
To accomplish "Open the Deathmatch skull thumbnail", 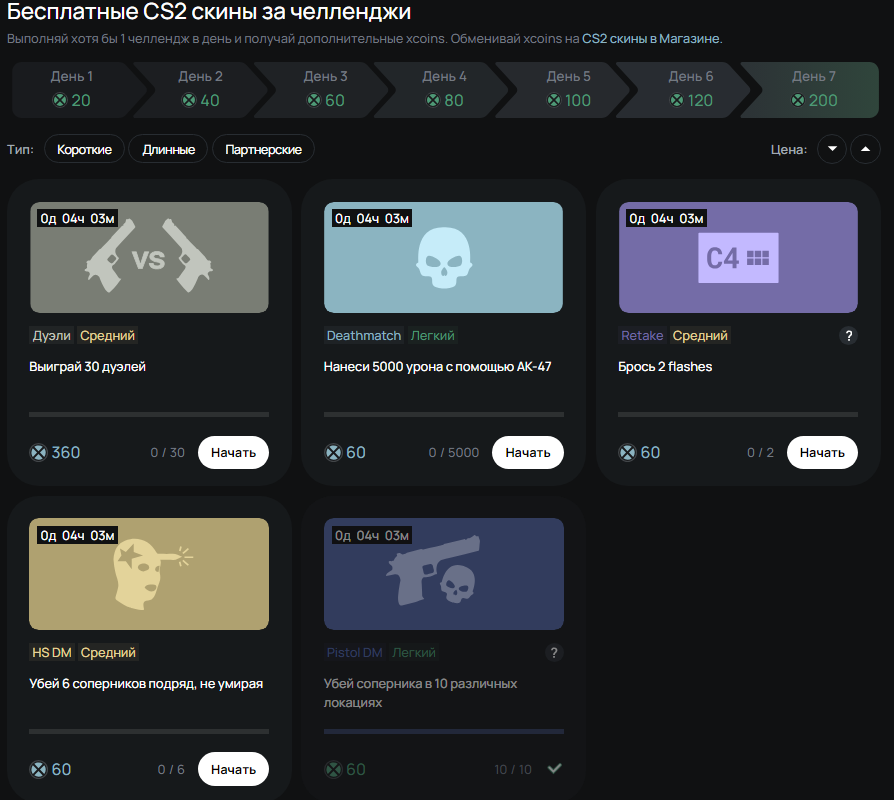I will tap(444, 257).
